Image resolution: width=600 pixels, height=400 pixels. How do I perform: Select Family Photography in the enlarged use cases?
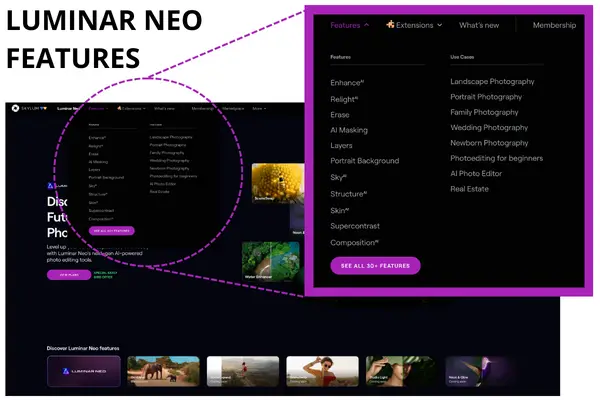coord(484,112)
